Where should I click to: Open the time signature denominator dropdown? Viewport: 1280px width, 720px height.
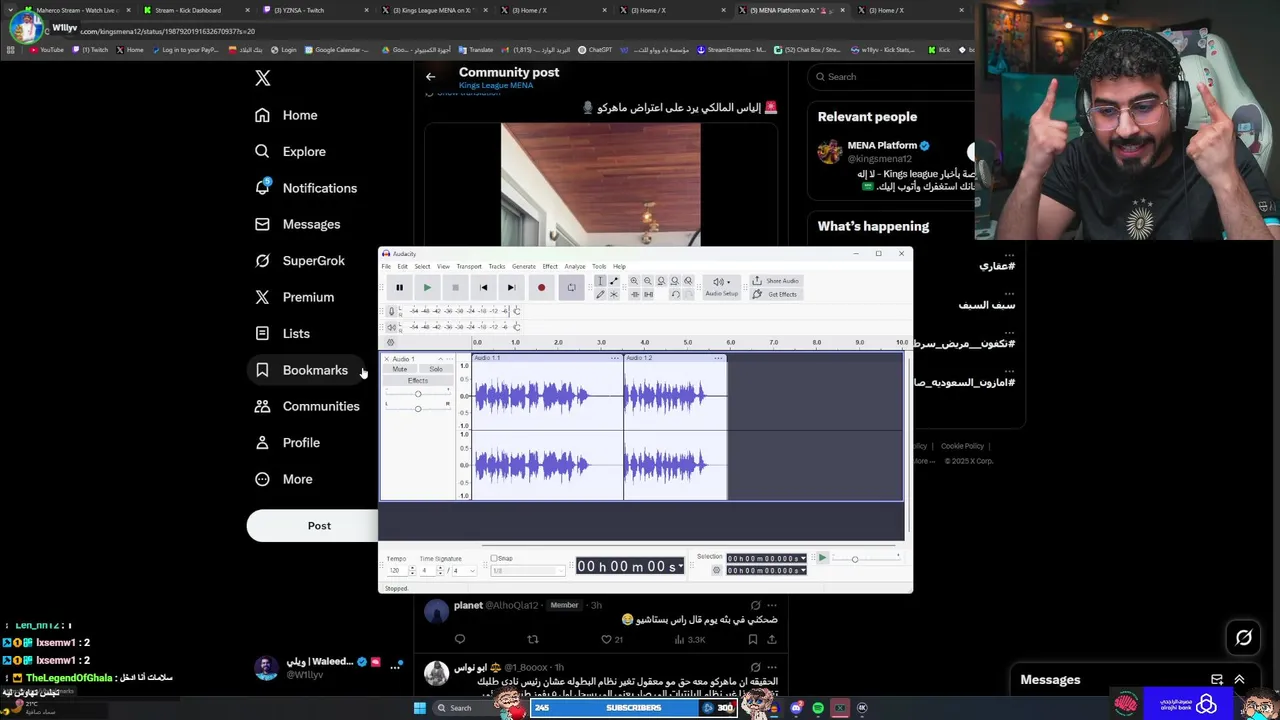coord(465,571)
